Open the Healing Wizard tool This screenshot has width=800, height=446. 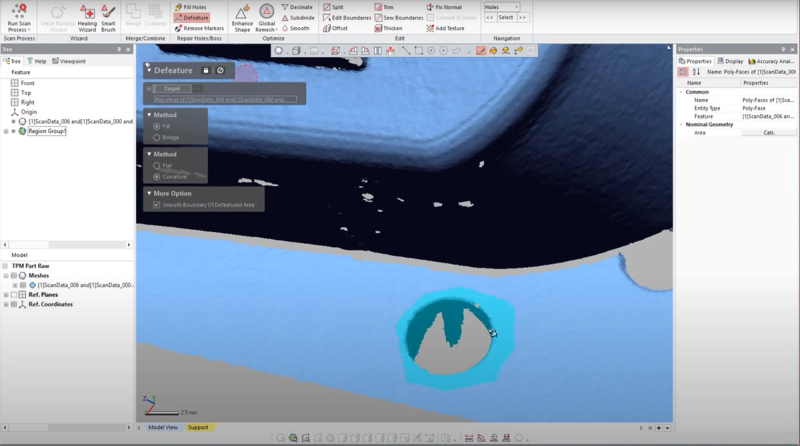click(87, 18)
